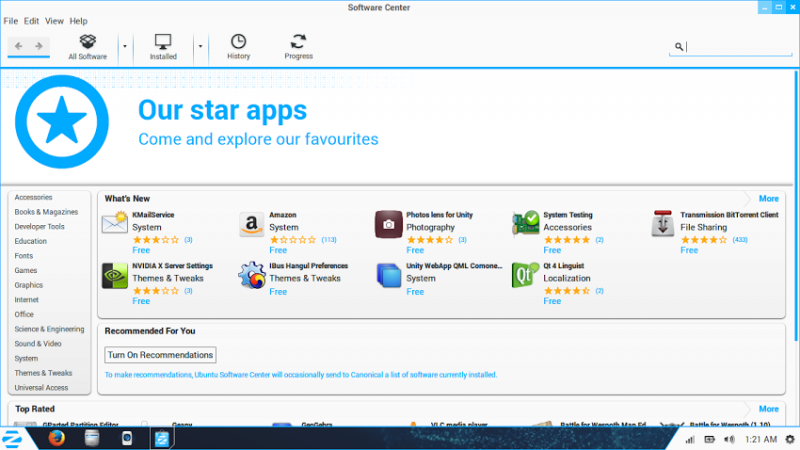Select the Office category

pyautogui.click(x=24, y=314)
